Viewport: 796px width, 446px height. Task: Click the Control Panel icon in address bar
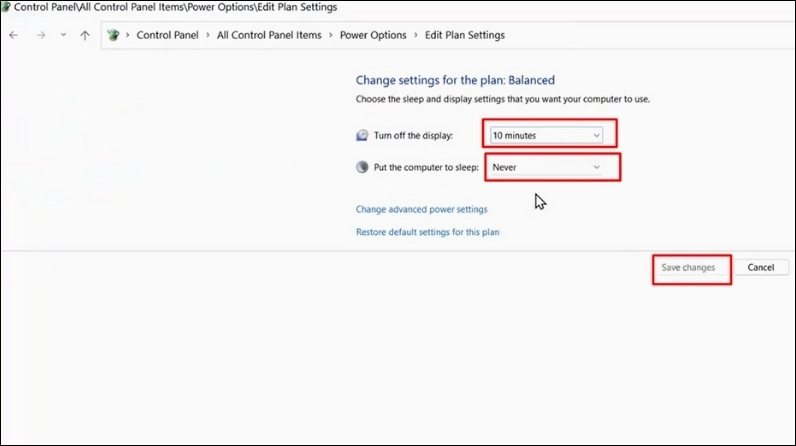(113, 35)
